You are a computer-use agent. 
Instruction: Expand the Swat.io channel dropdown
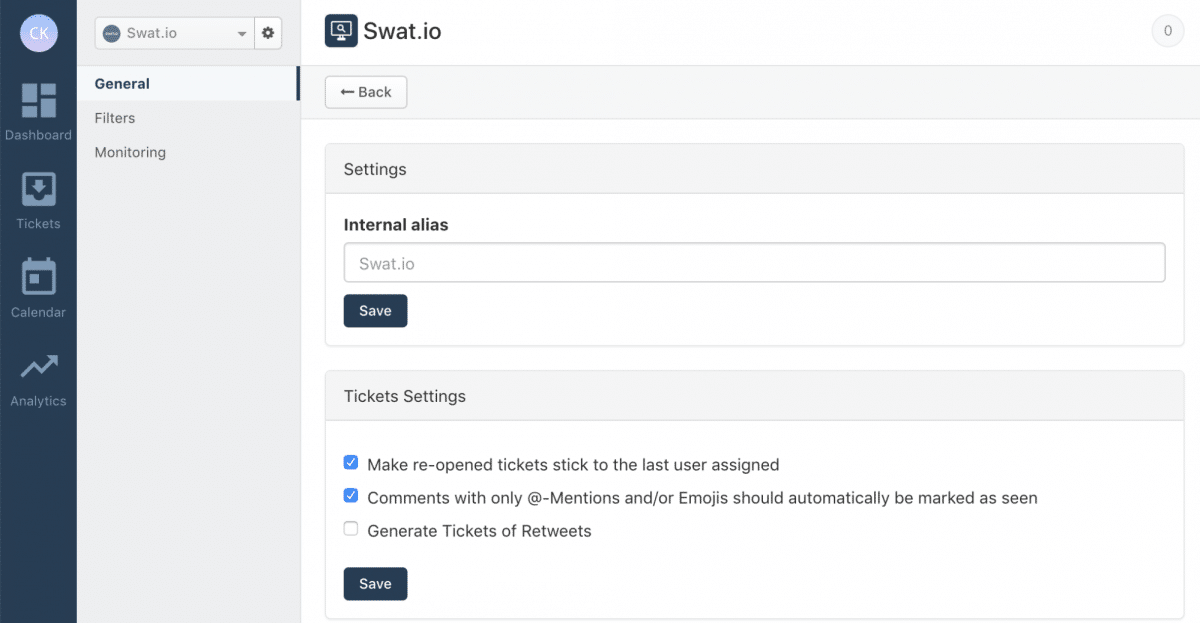175,33
